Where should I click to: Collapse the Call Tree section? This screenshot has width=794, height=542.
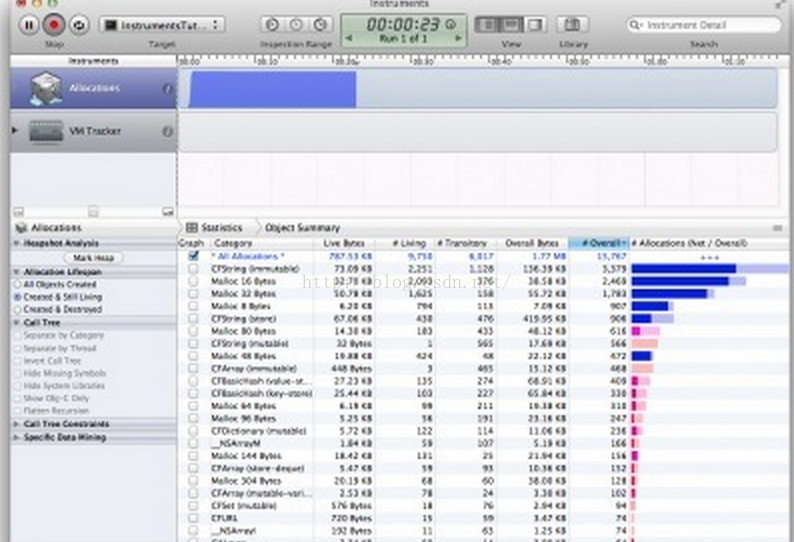pos(16,323)
